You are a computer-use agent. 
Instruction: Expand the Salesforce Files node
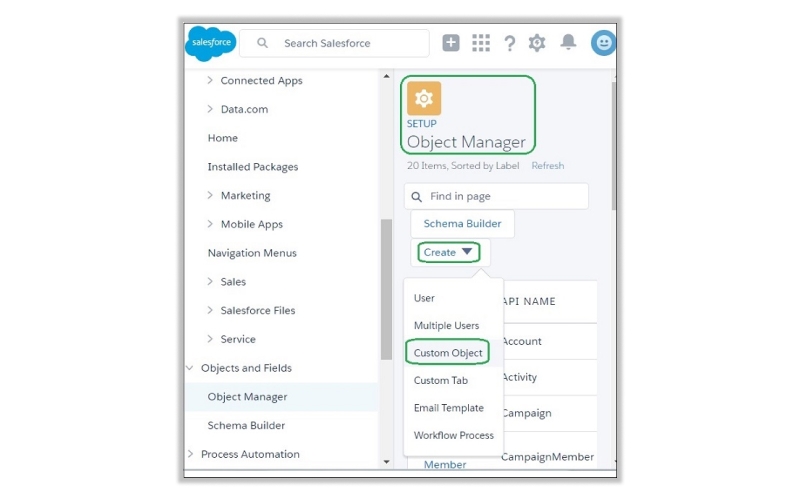click(210, 310)
